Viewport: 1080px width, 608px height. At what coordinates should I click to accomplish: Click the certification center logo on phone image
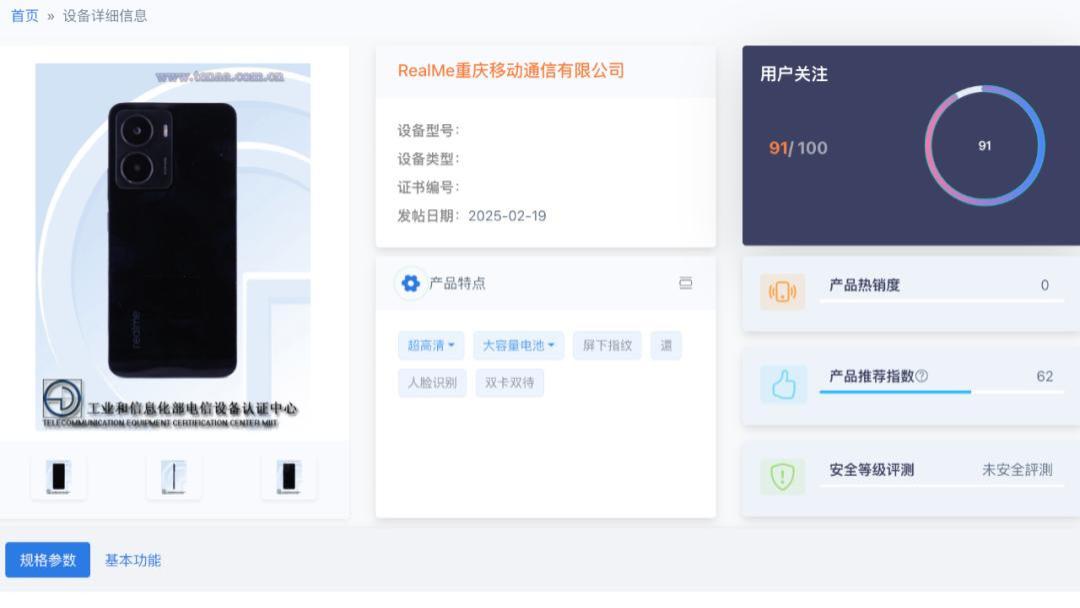click(63, 398)
